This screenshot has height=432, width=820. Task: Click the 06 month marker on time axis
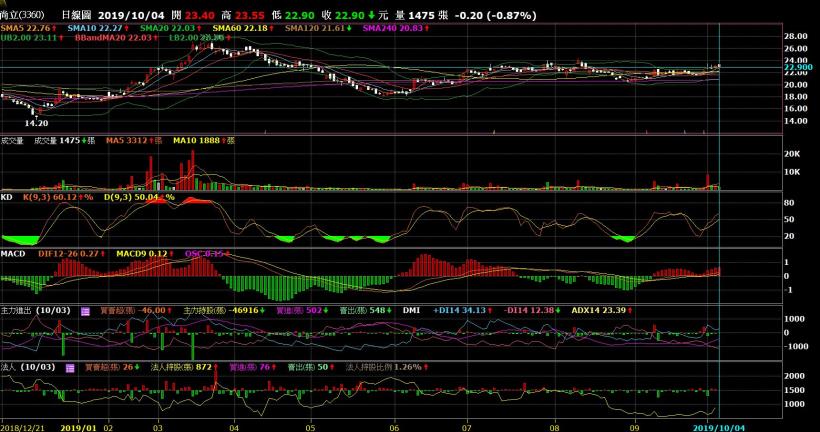coord(394,428)
